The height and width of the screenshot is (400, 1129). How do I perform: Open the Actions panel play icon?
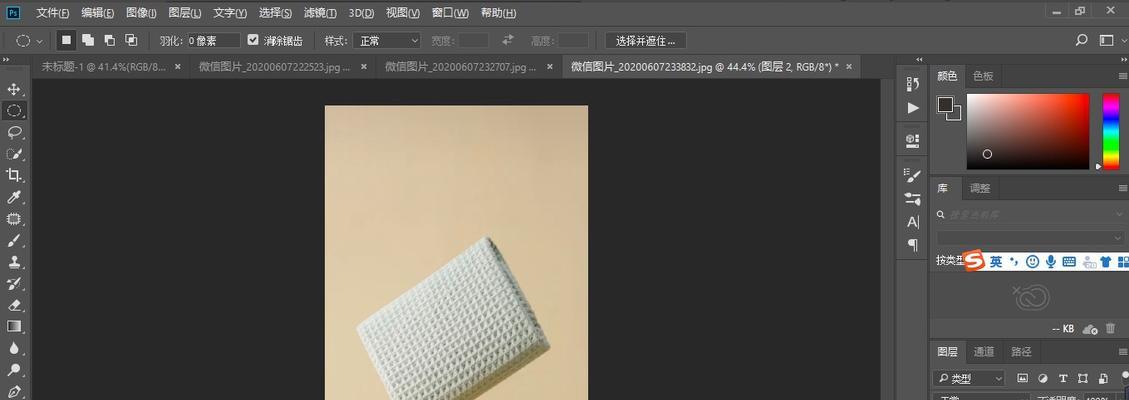pos(913,108)
